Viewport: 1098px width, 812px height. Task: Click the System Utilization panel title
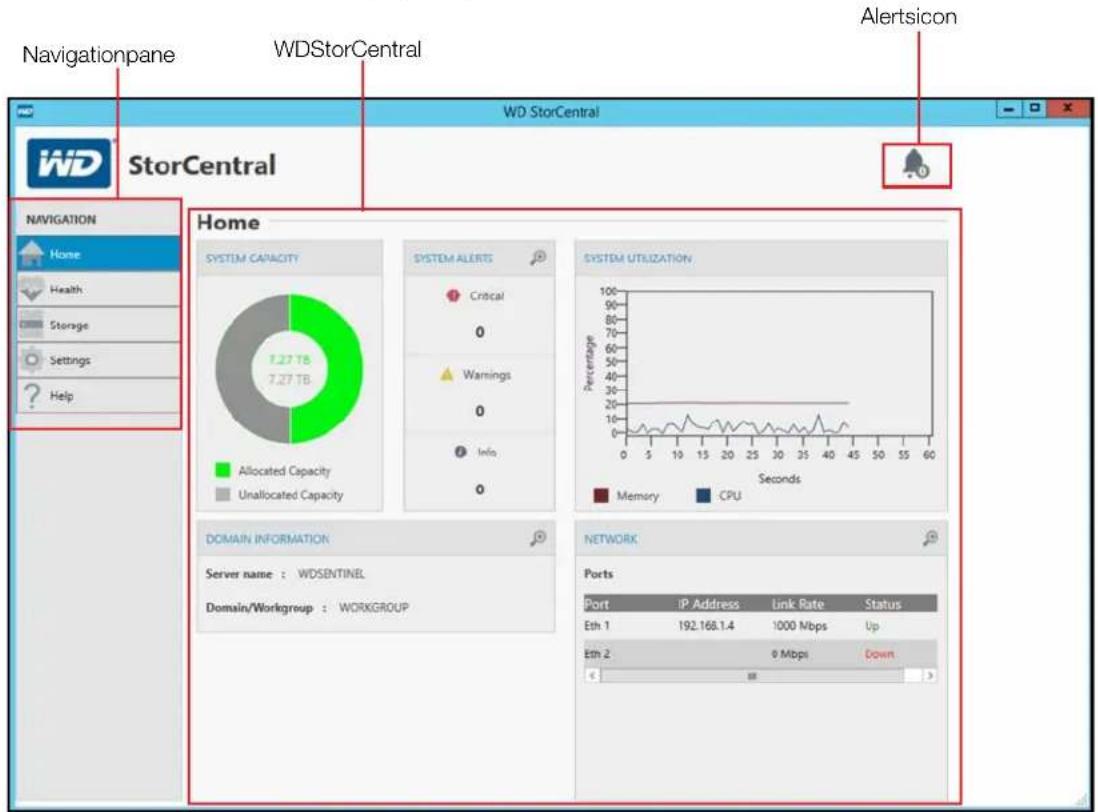tap(638, 258)
